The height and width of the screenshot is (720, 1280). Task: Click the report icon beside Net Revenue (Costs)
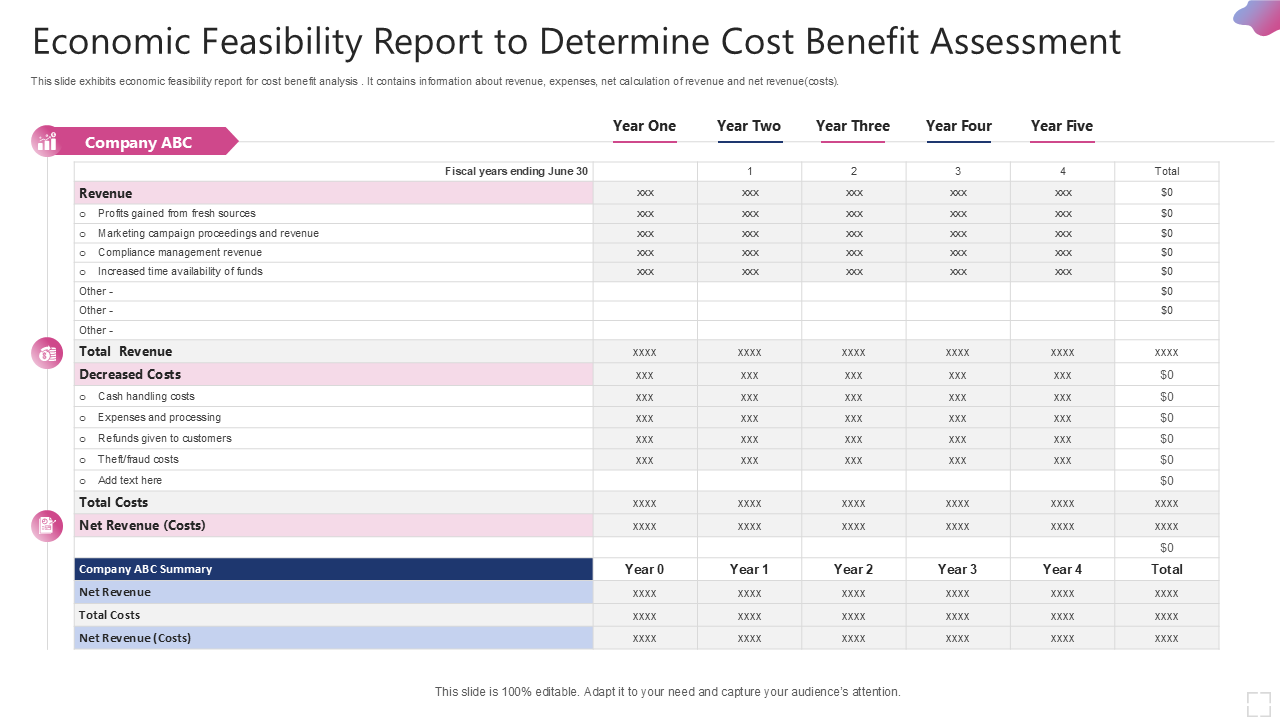coord(47,525)
